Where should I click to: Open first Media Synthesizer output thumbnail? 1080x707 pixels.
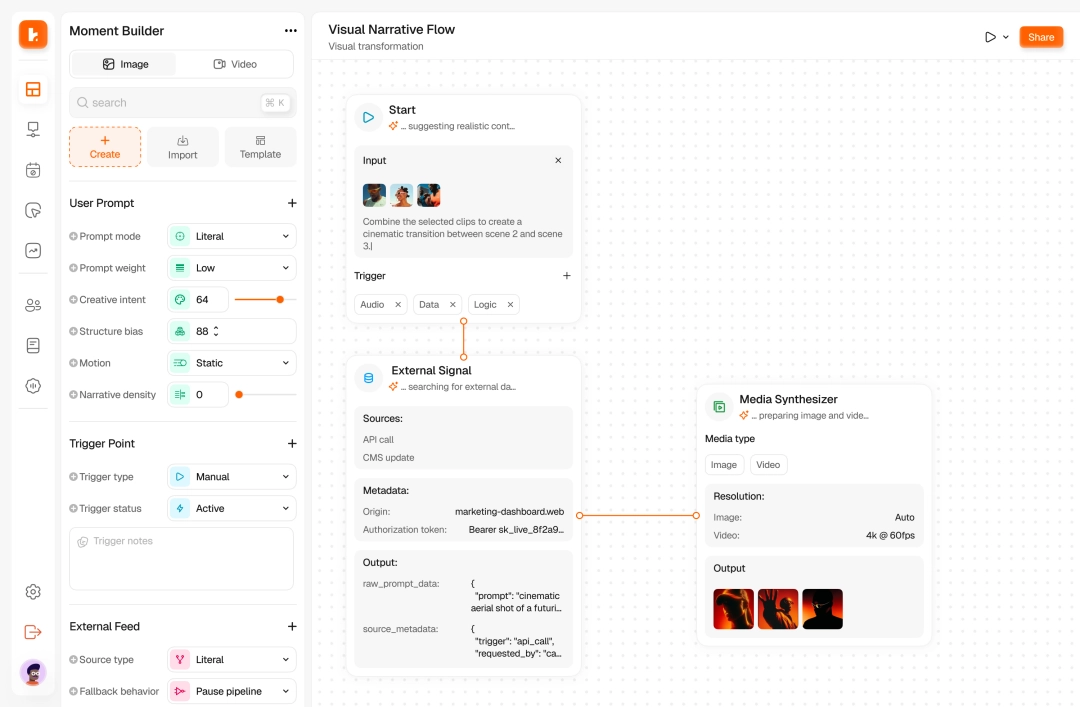tap(734, 609)
